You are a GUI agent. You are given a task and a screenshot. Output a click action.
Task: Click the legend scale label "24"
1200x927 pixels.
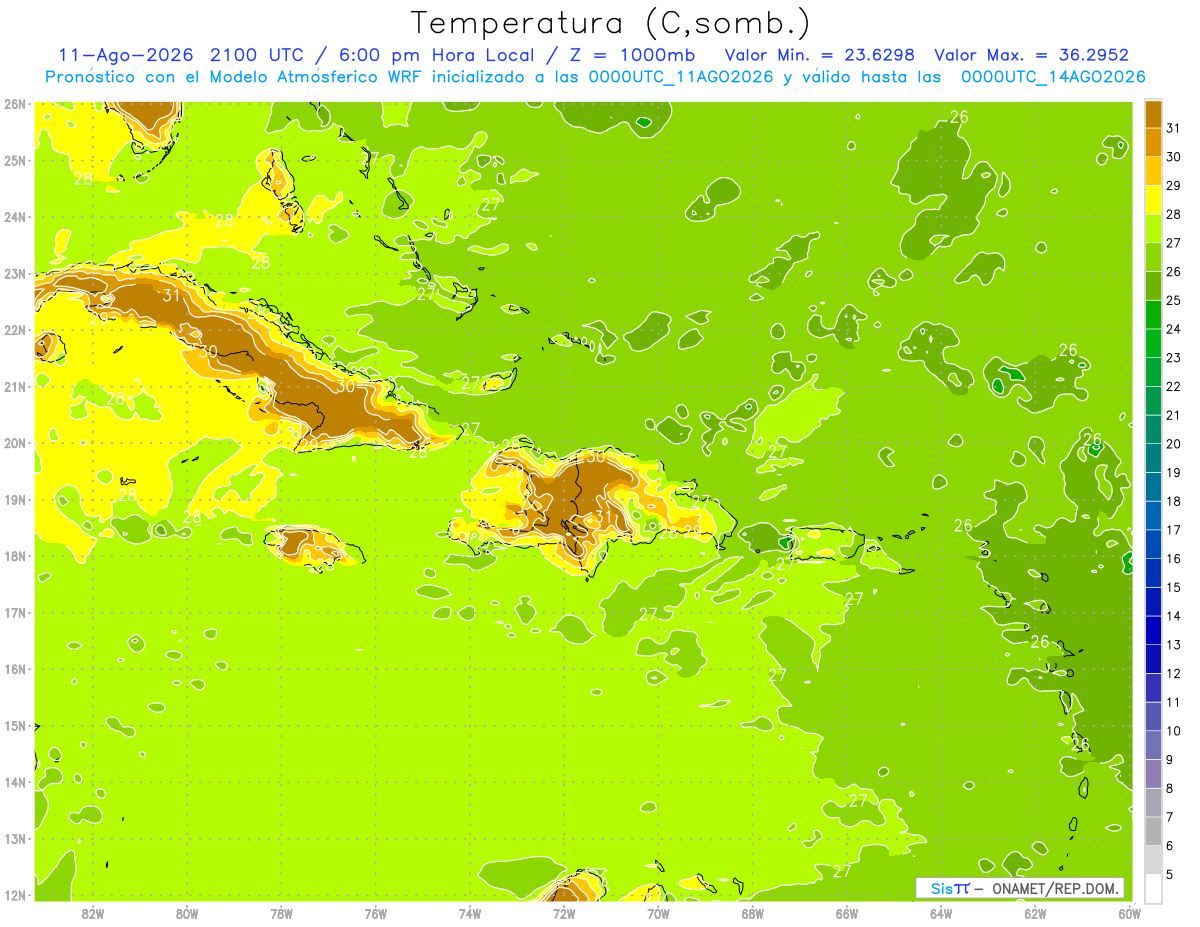tap(1174, 329)
